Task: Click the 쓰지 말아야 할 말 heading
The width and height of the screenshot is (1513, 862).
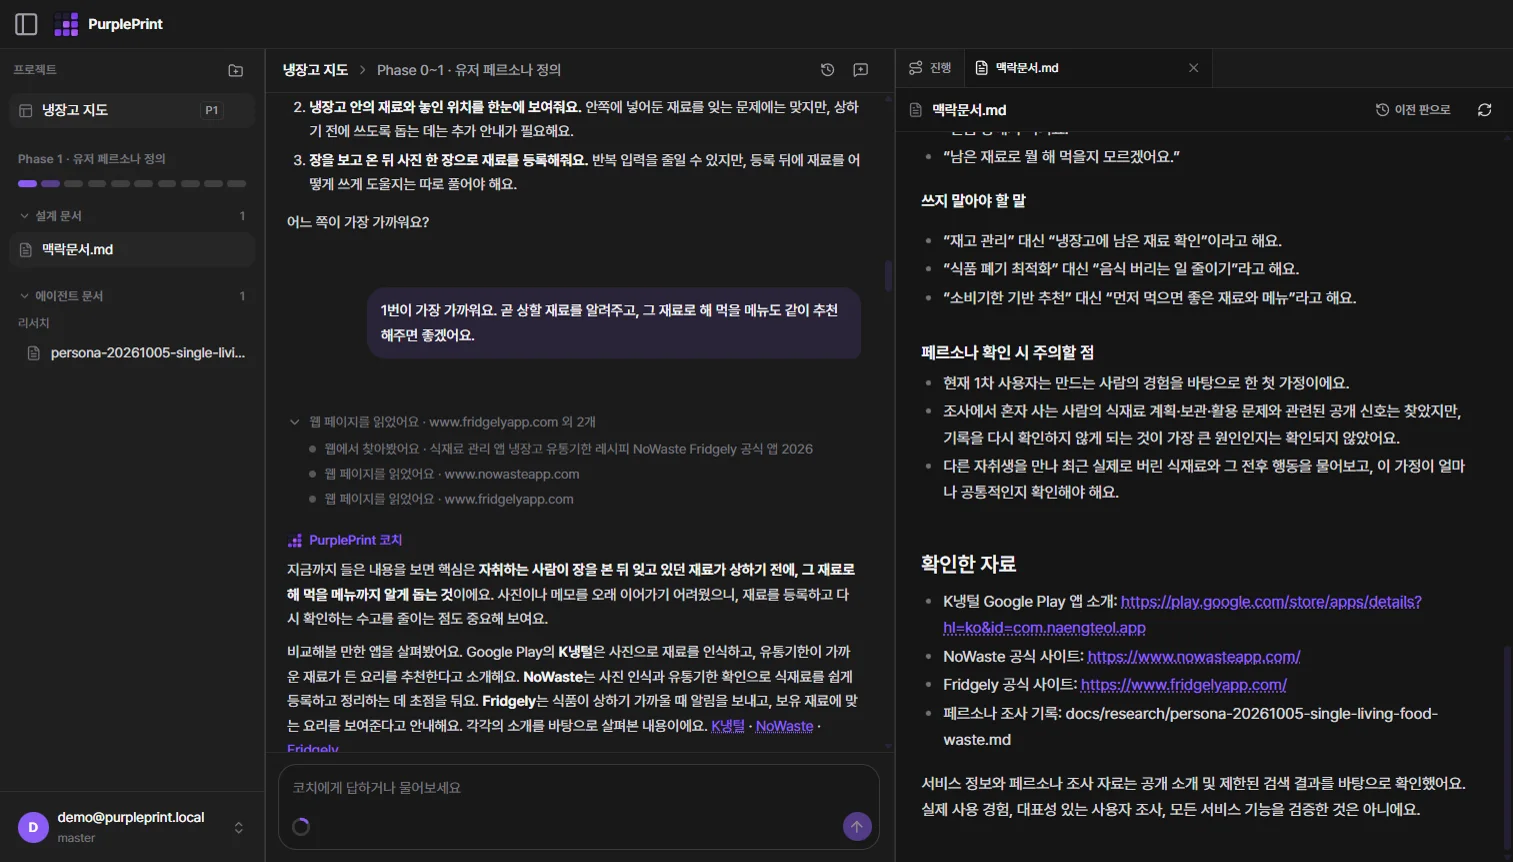Action: [974, 201]
